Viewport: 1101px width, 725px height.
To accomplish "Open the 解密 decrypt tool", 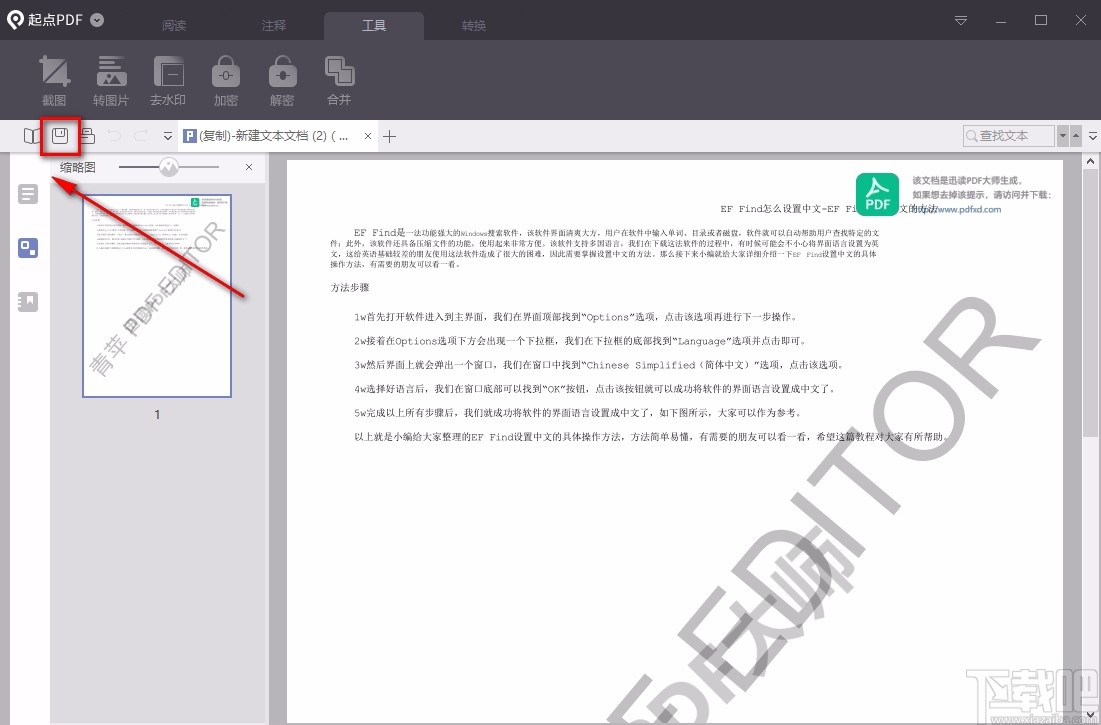I will pos(282,80).
